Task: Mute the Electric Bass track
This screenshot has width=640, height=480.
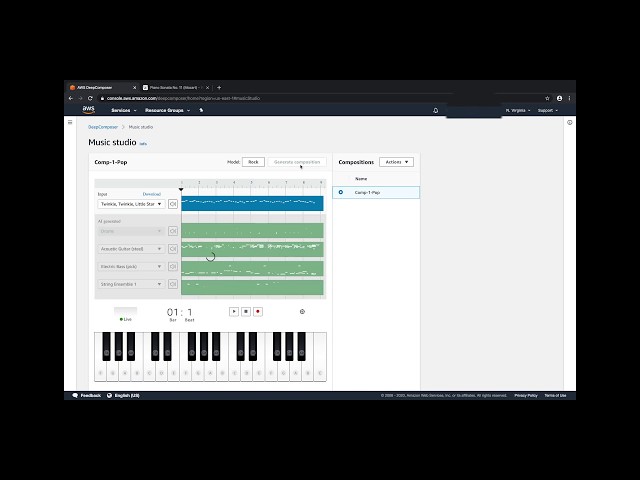Action: point(173,267)
